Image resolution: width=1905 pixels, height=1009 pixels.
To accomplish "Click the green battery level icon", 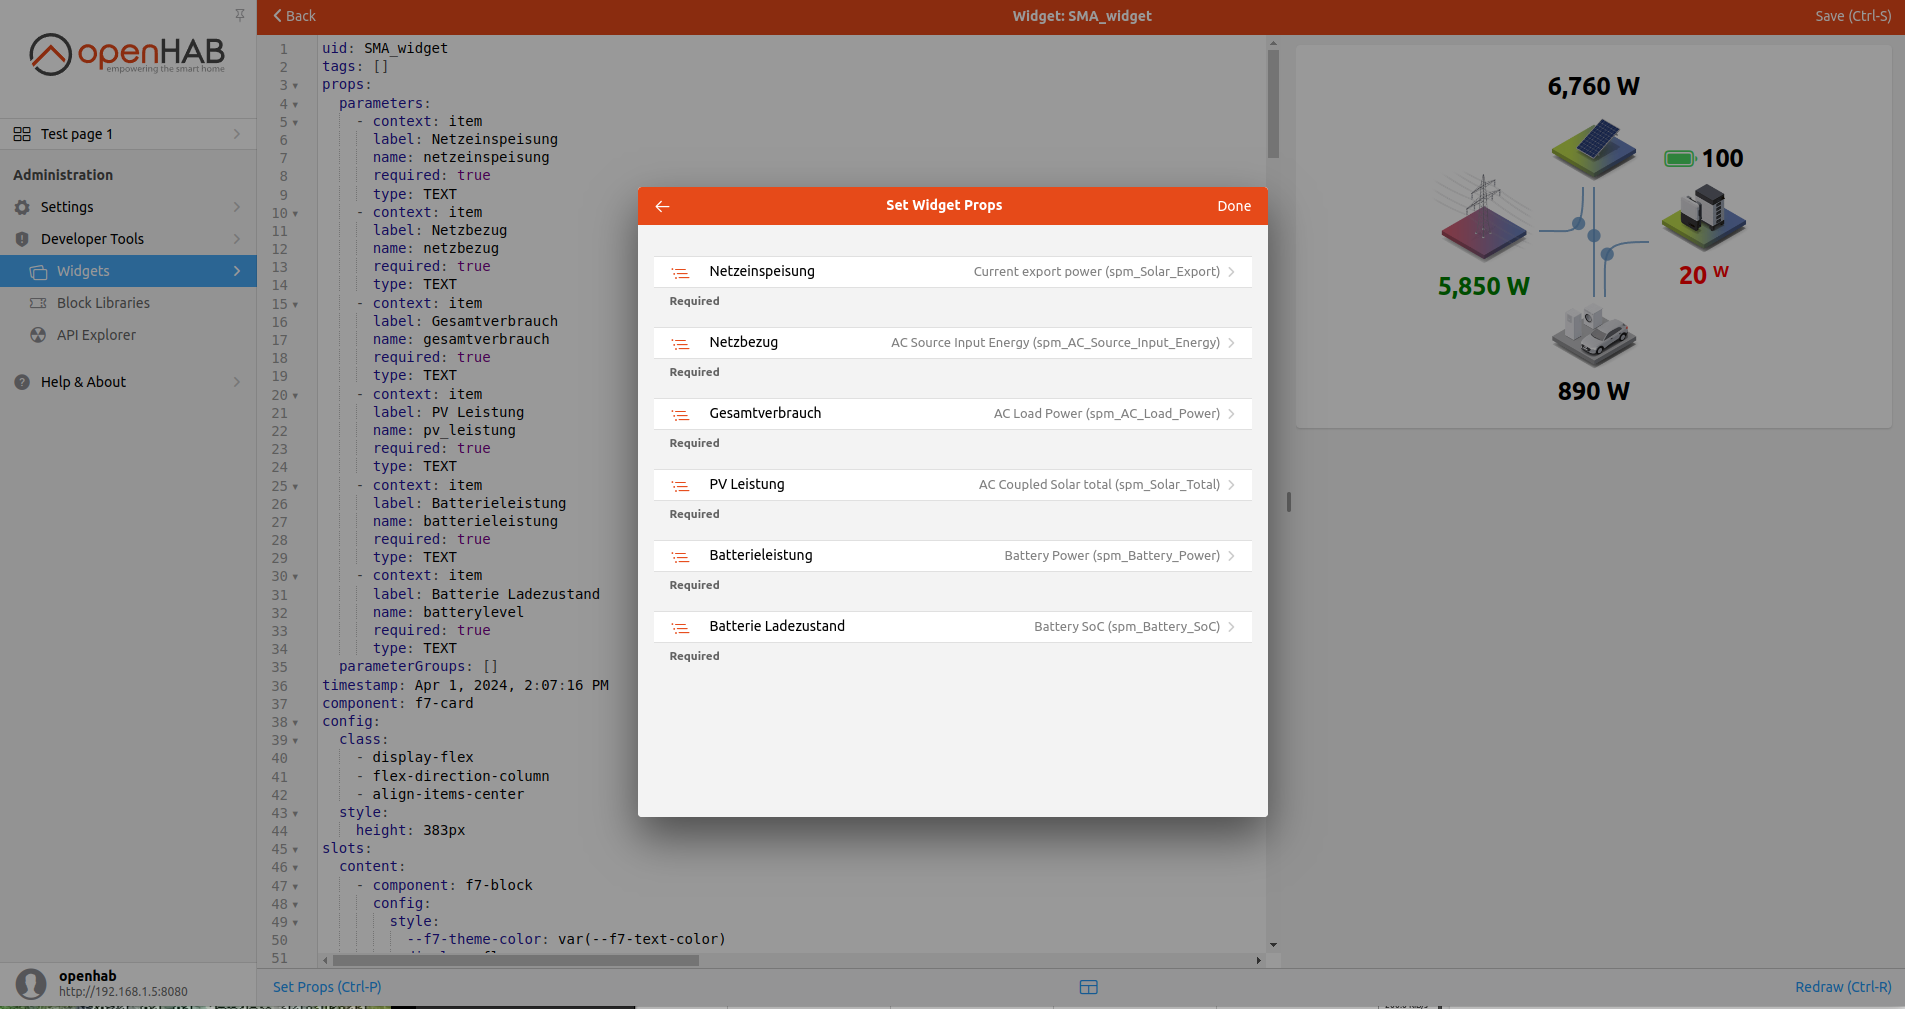I will pyautogui.click(x=1680, y=159).
